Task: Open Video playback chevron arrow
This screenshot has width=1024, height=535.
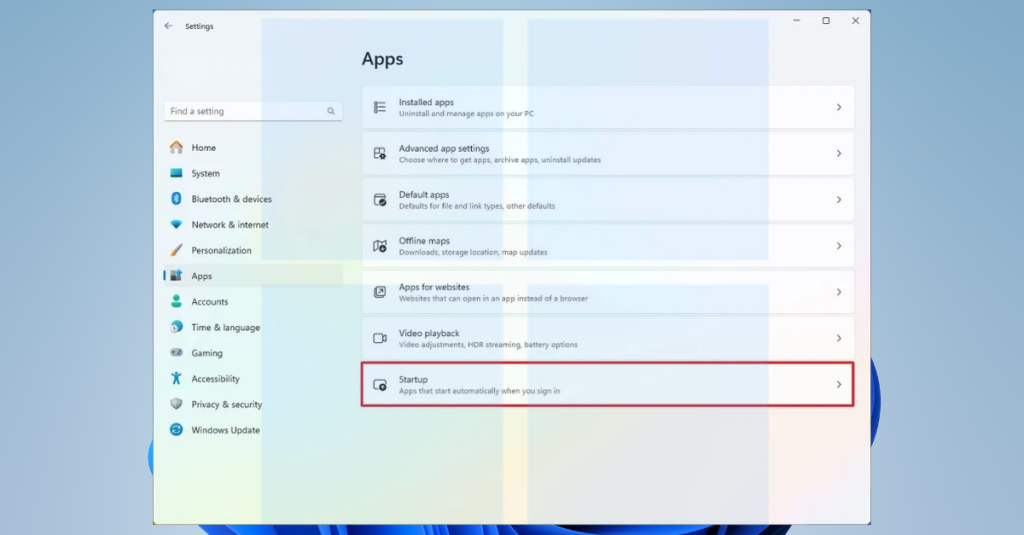Action: tap(839, 338)
